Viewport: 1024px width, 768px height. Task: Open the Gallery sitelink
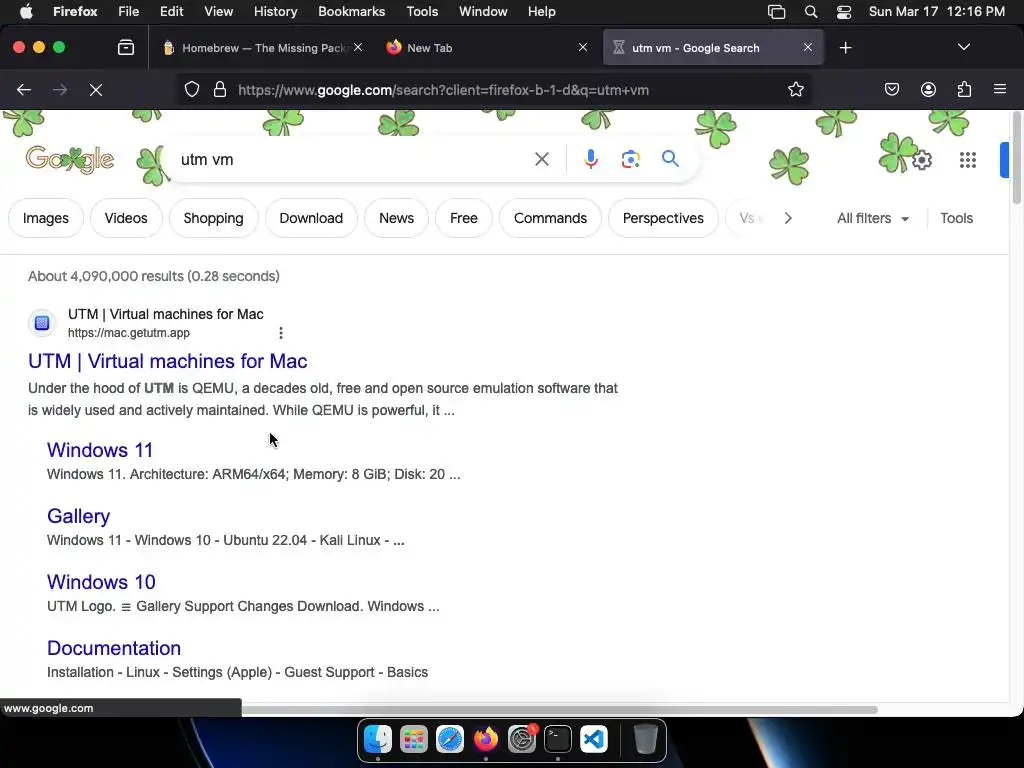coord(78,516)
